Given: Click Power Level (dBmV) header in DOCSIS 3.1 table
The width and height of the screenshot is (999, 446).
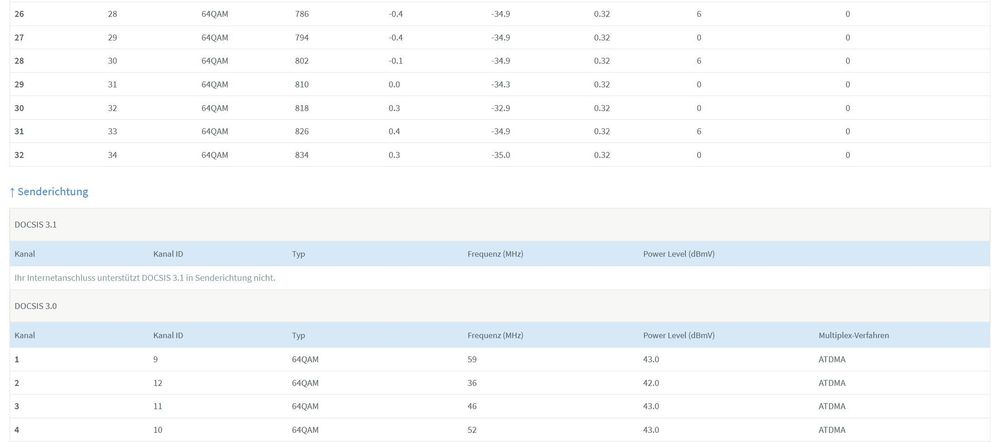Looking at the screenshot, I should point(679,254).
